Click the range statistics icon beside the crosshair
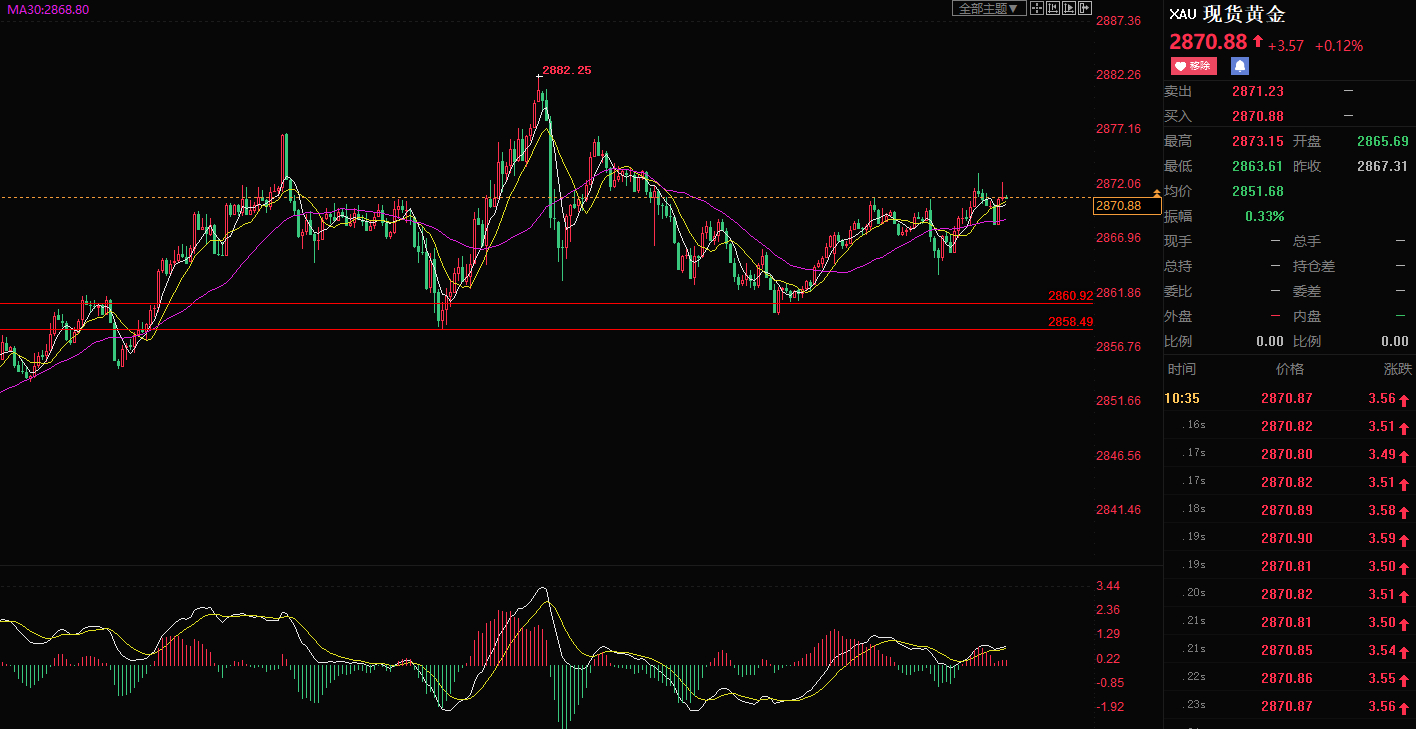 click(1052, 8)
